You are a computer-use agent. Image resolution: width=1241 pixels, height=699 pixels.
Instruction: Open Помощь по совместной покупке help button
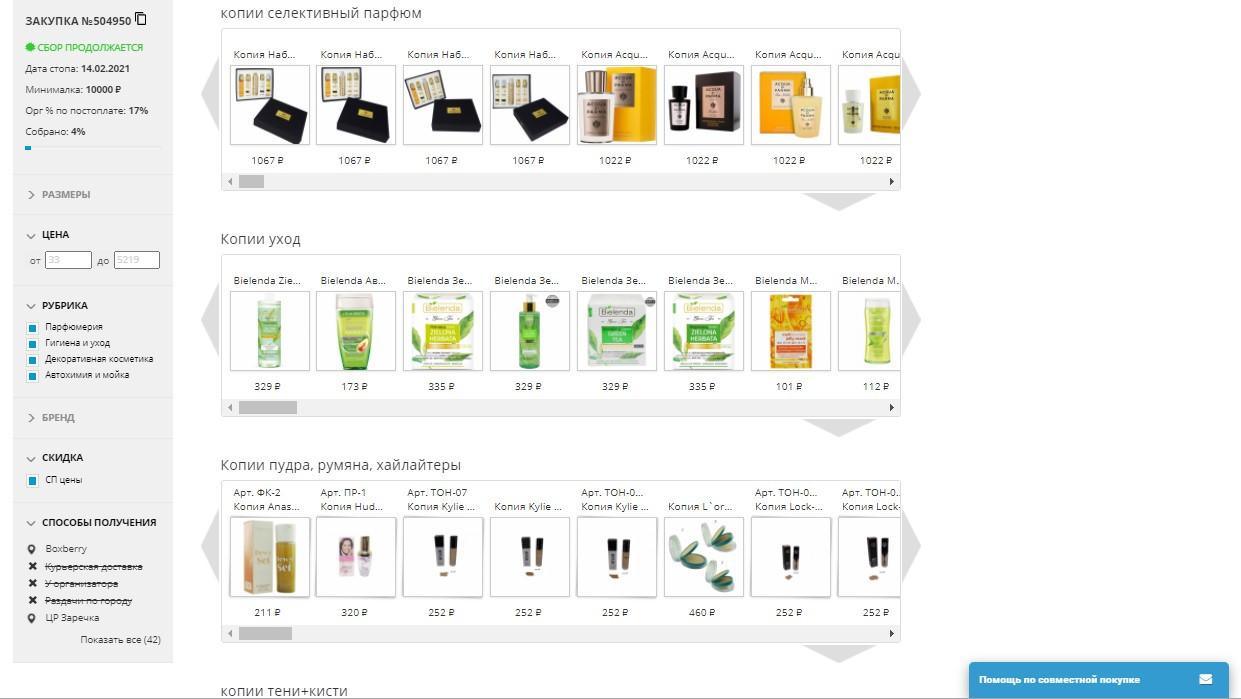point(1099,679)
